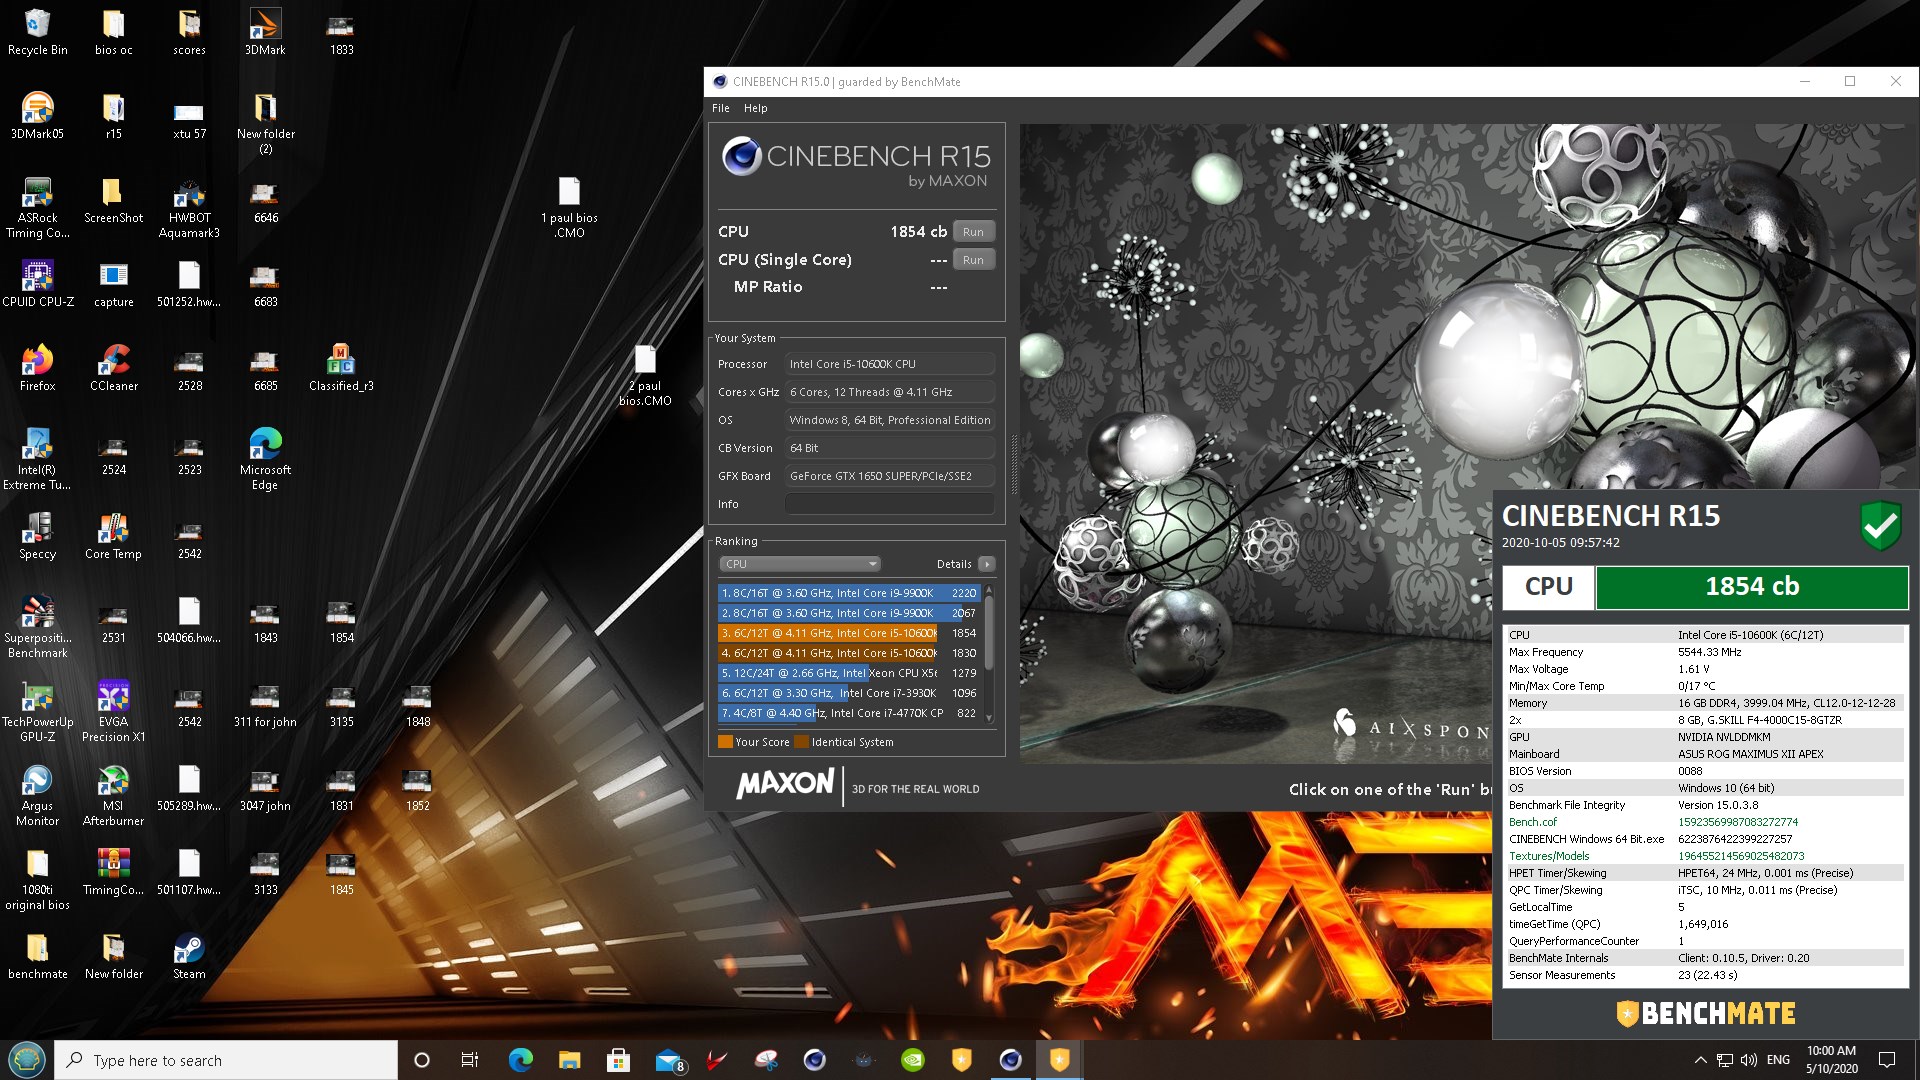Open Intel Extreme Tuning desktop shortcut

click(x=37, y=460)
